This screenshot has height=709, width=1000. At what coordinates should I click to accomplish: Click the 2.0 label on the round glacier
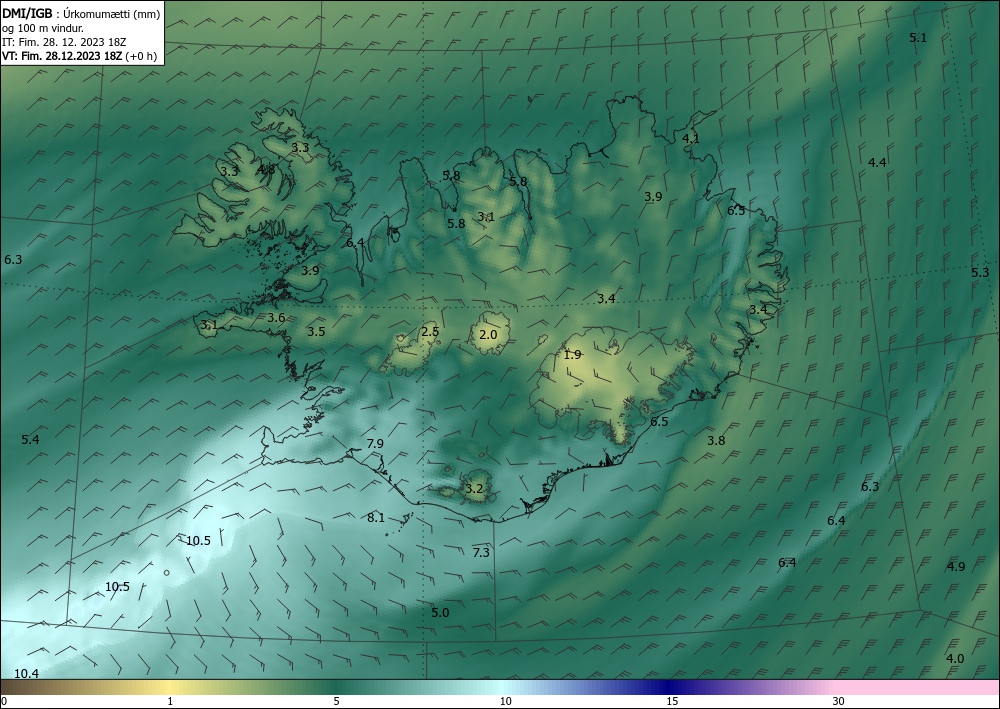(488, 334)
